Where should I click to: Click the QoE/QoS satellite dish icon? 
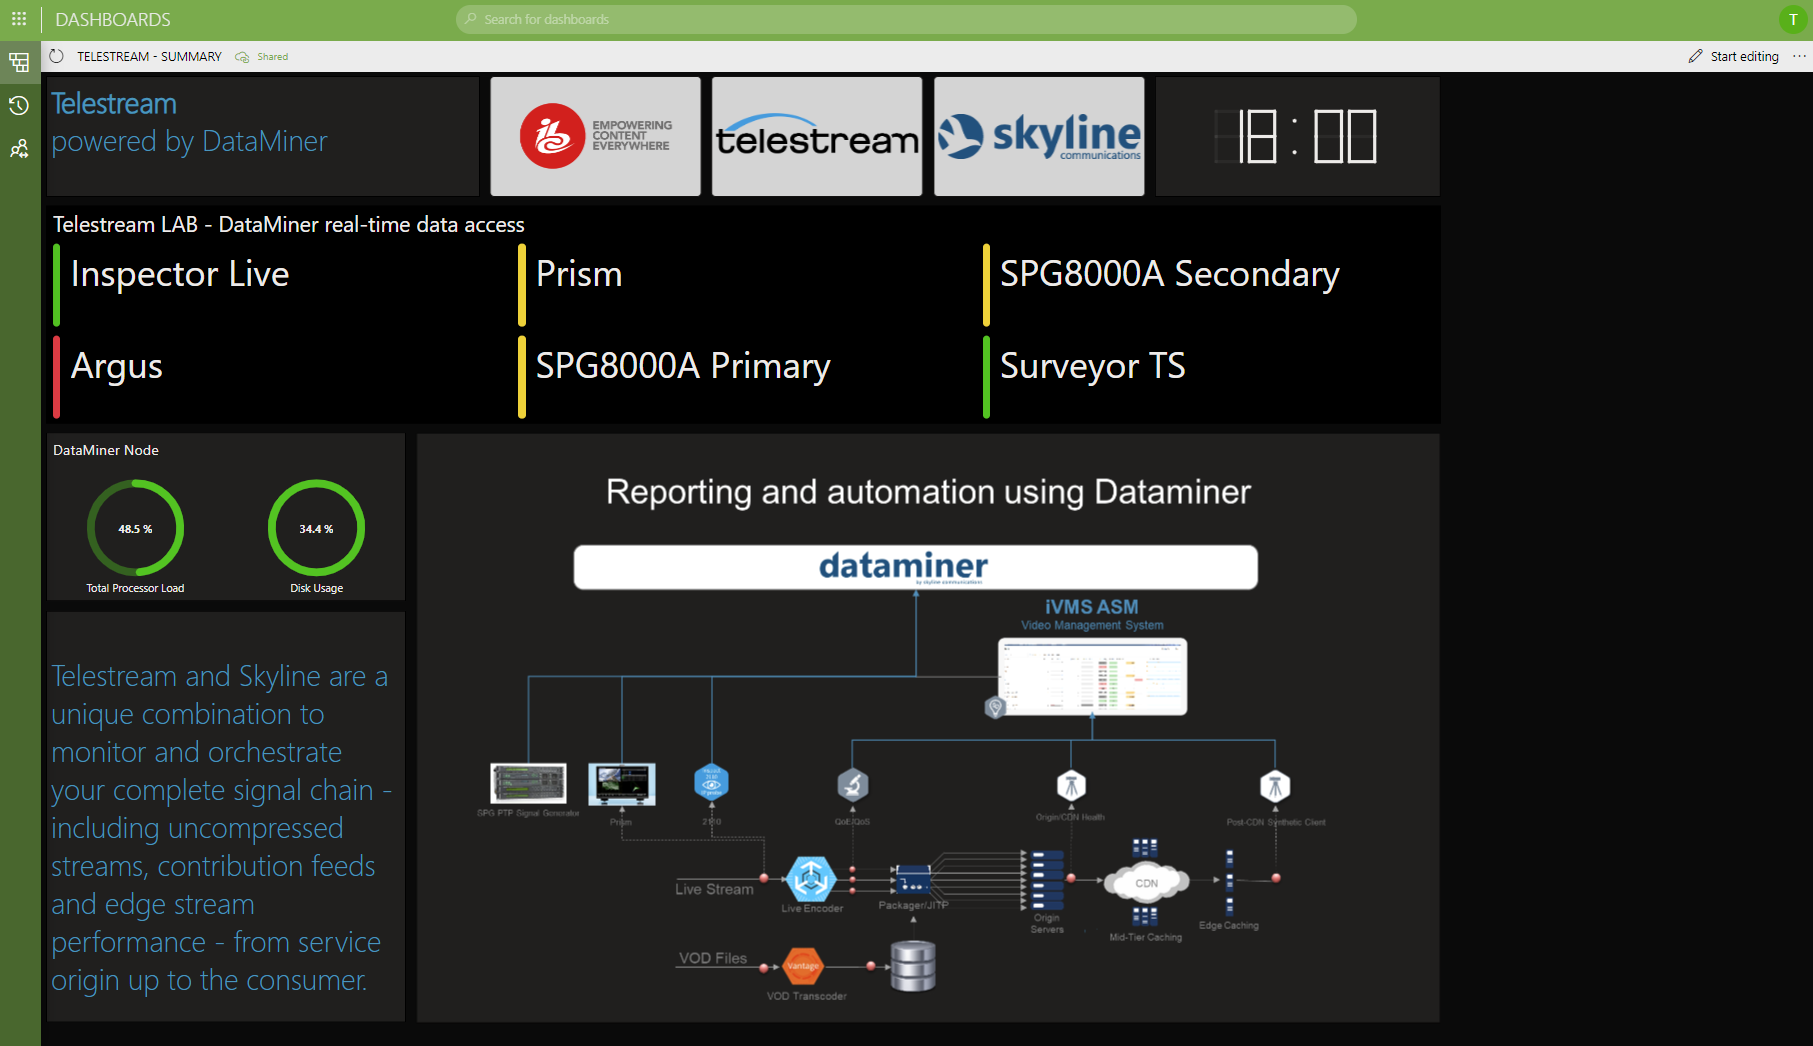(853, 785)
